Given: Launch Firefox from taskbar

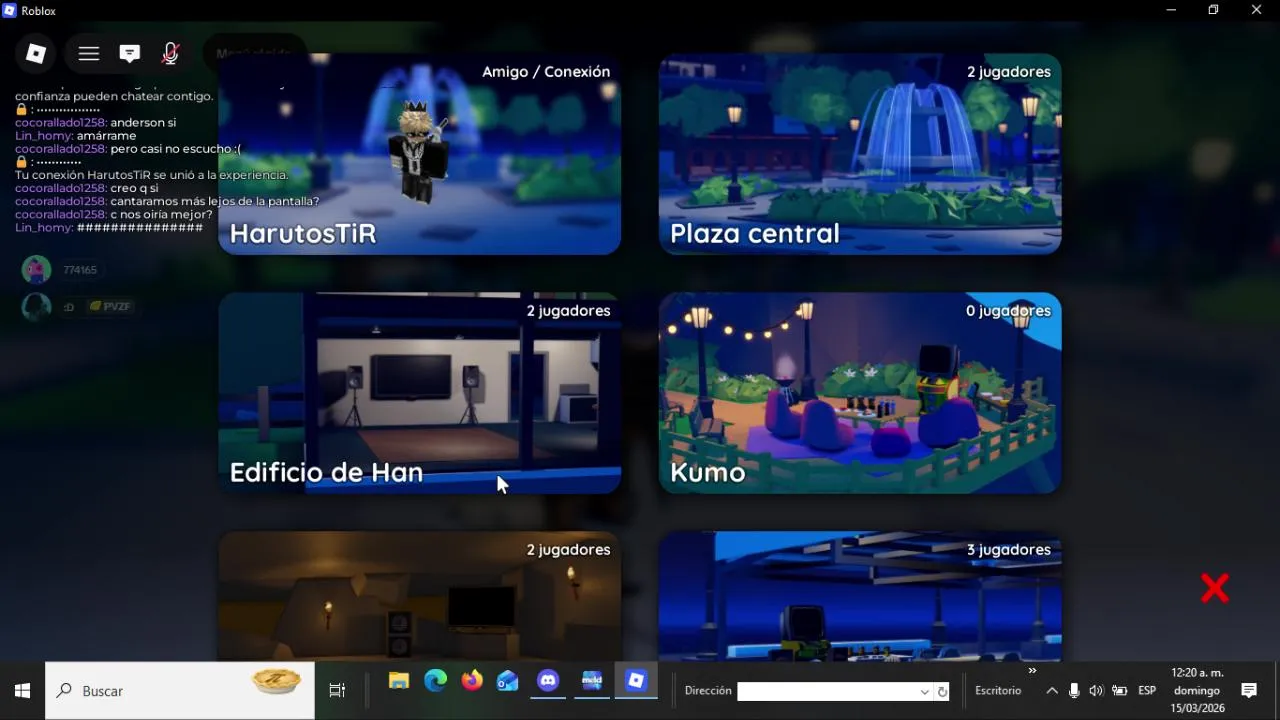Looking at the screenshot, I should [x=472, y=682].
